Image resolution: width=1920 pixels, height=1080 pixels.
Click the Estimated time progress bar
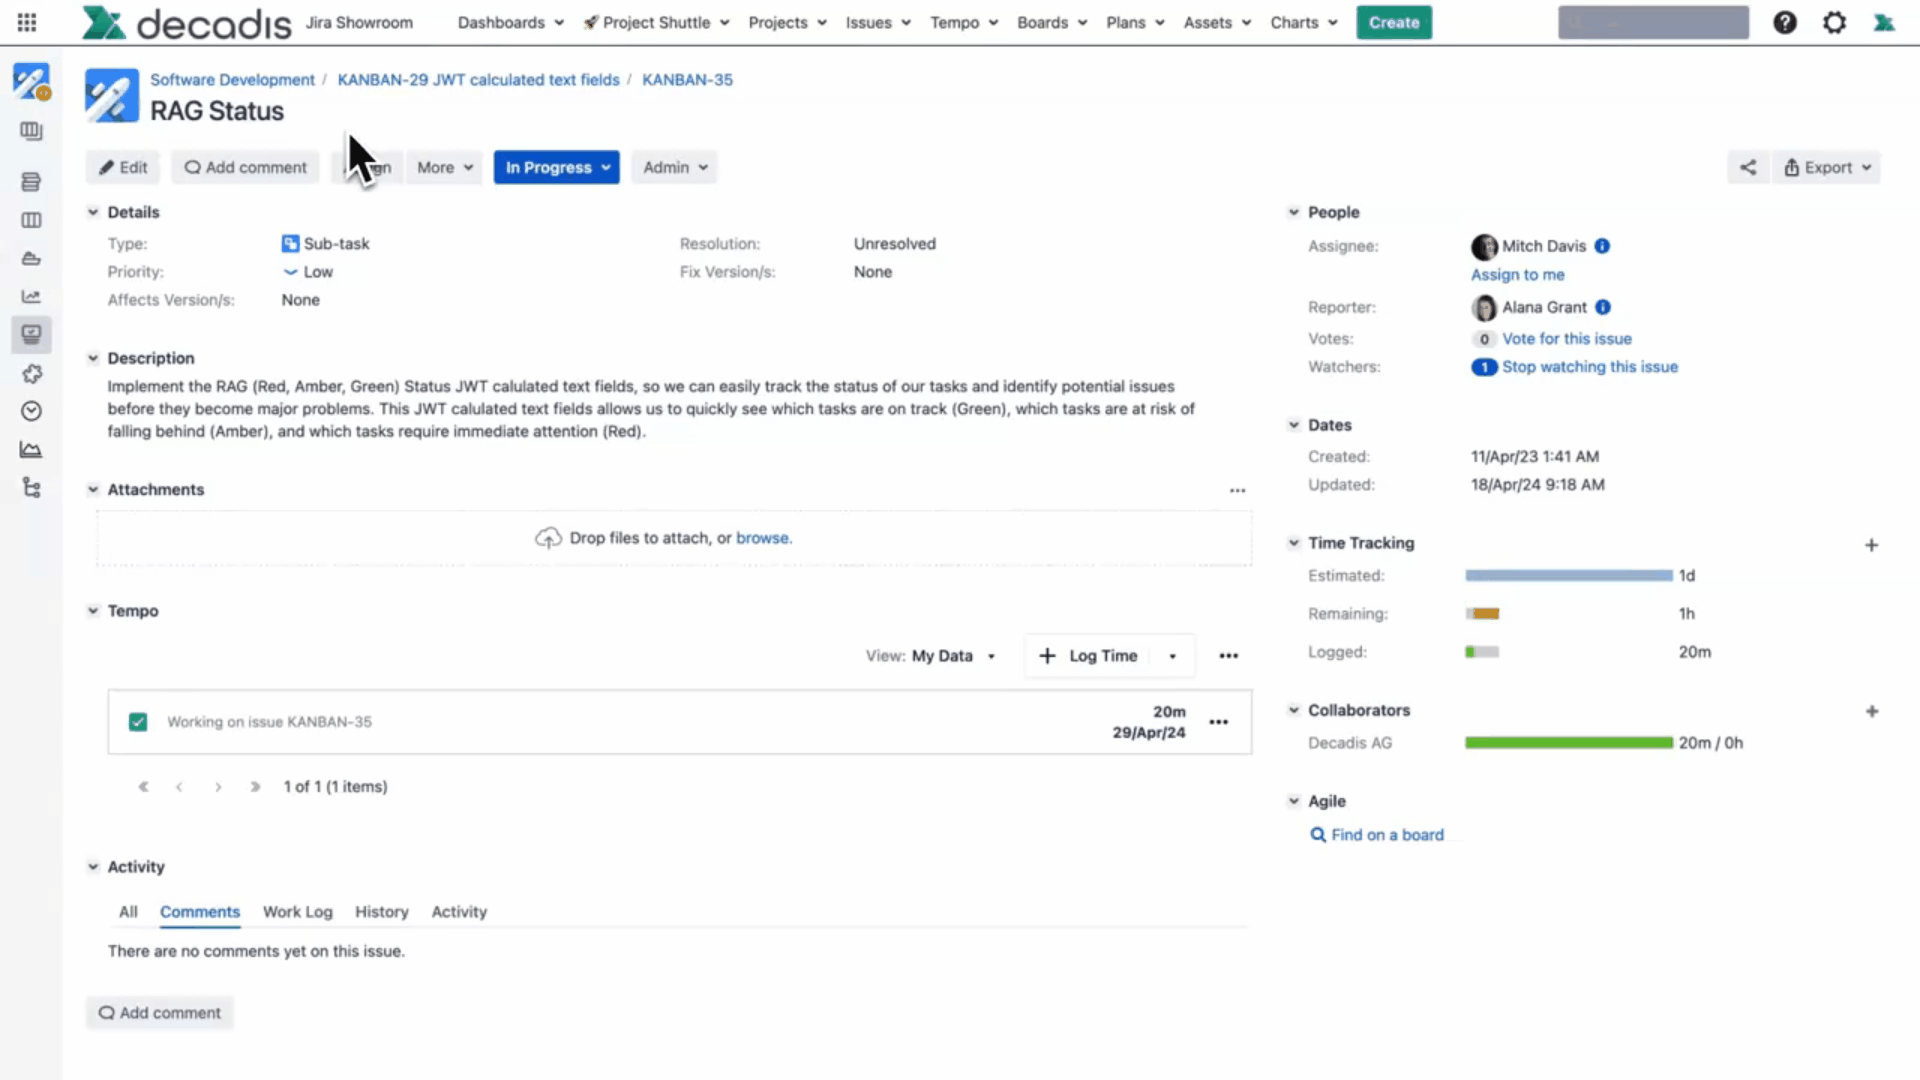1568,576
